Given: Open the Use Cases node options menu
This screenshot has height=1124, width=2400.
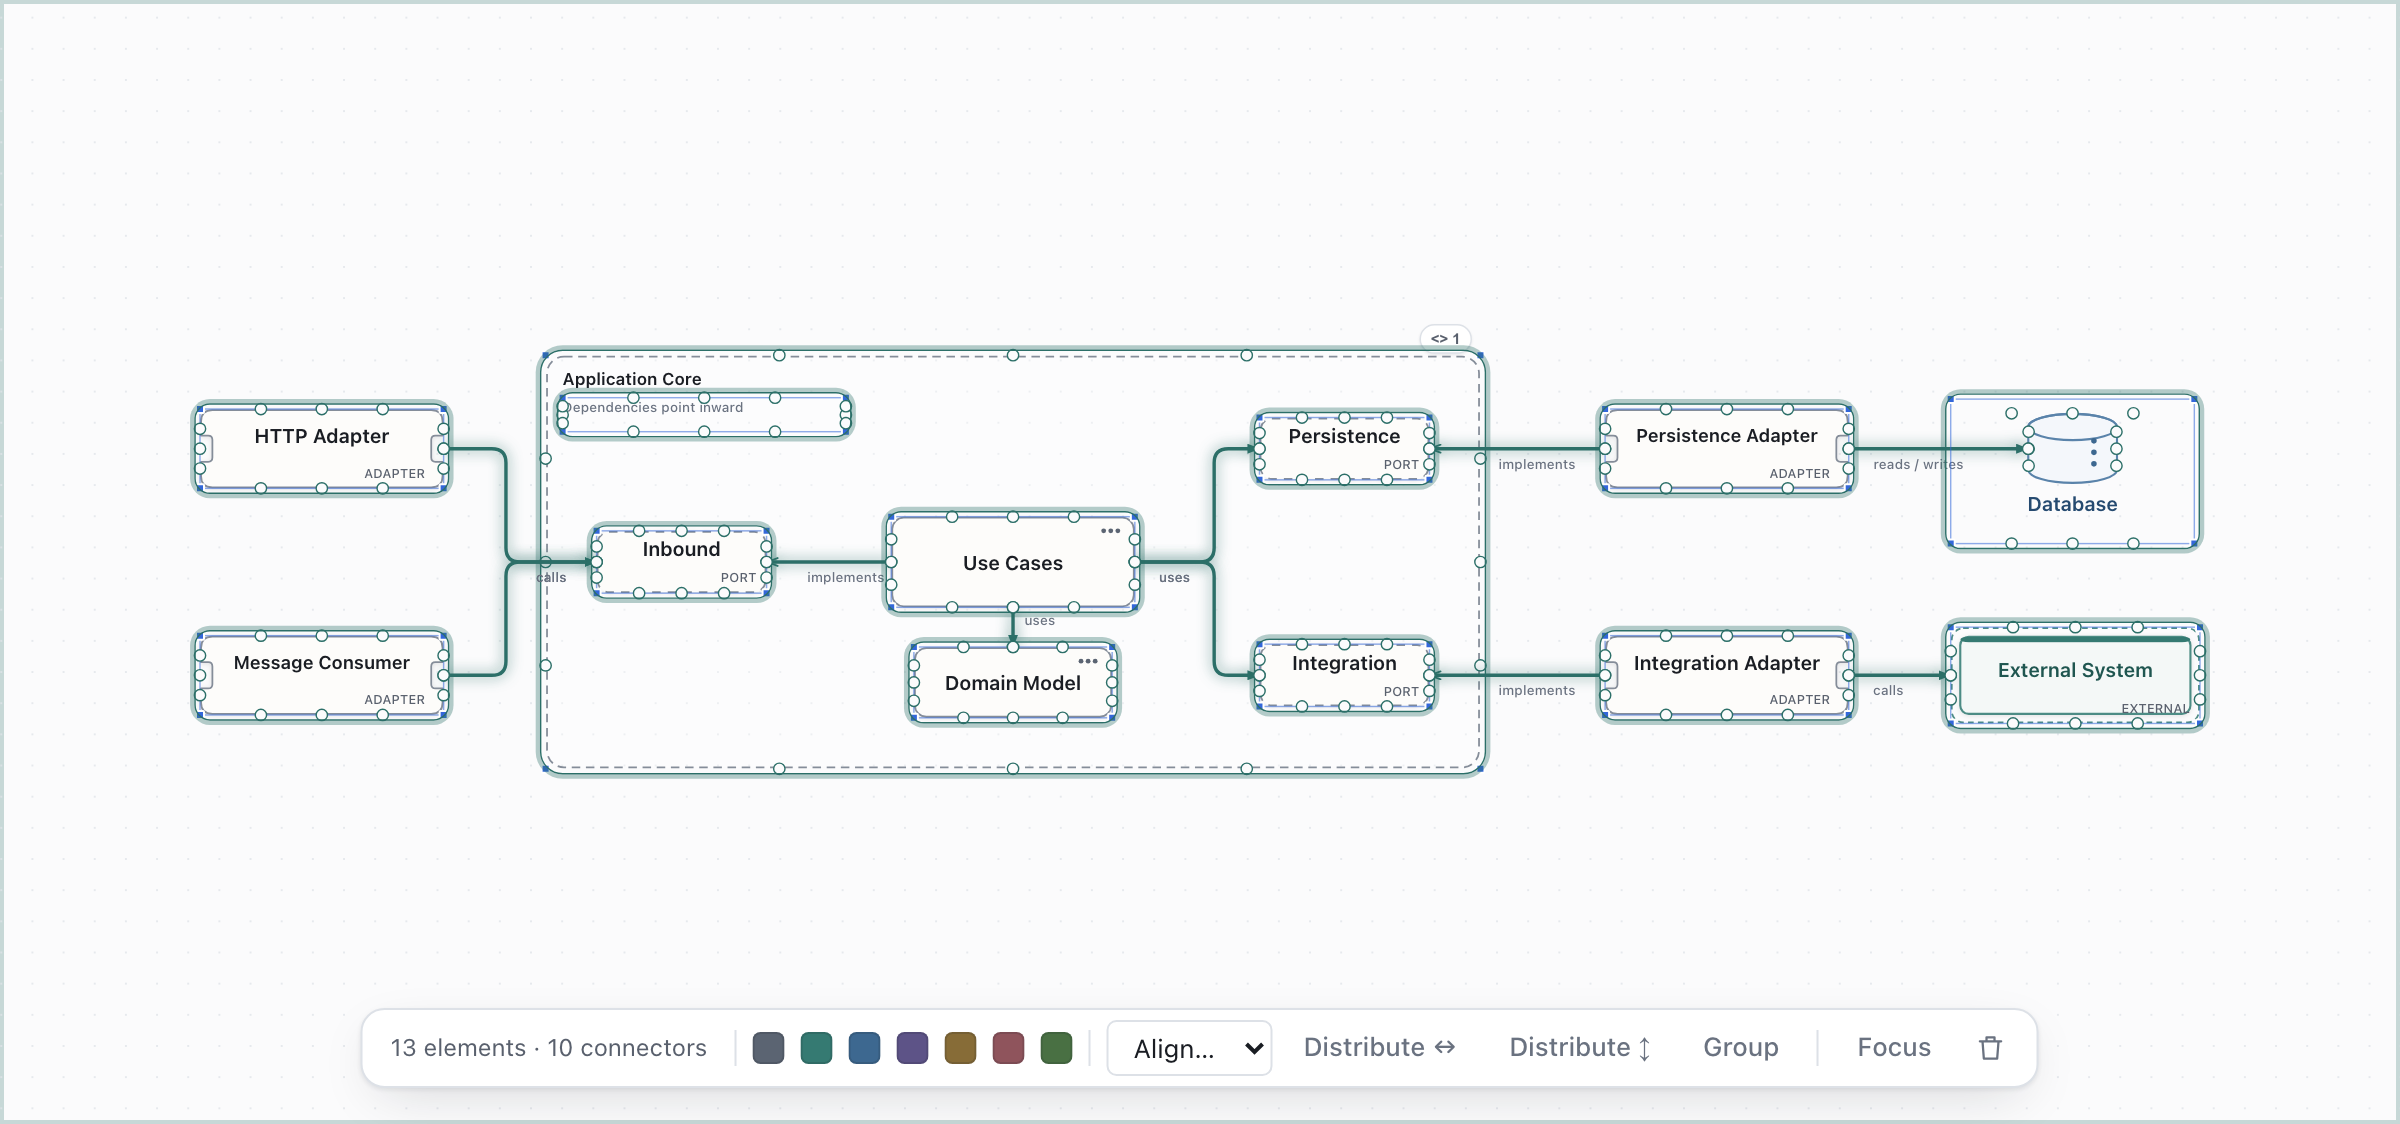Looking at the screenshot, I should tap(1110, 531).
